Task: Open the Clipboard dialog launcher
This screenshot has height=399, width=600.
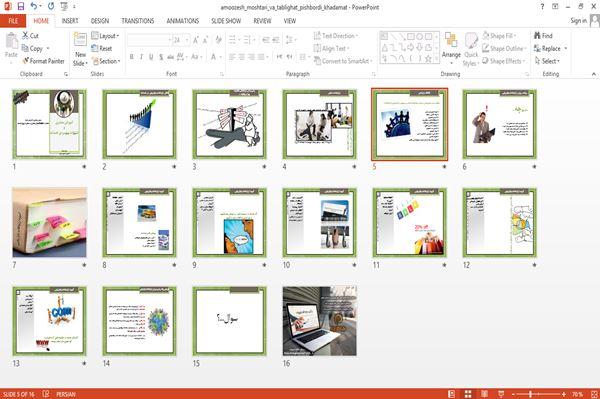Action: 66,74
